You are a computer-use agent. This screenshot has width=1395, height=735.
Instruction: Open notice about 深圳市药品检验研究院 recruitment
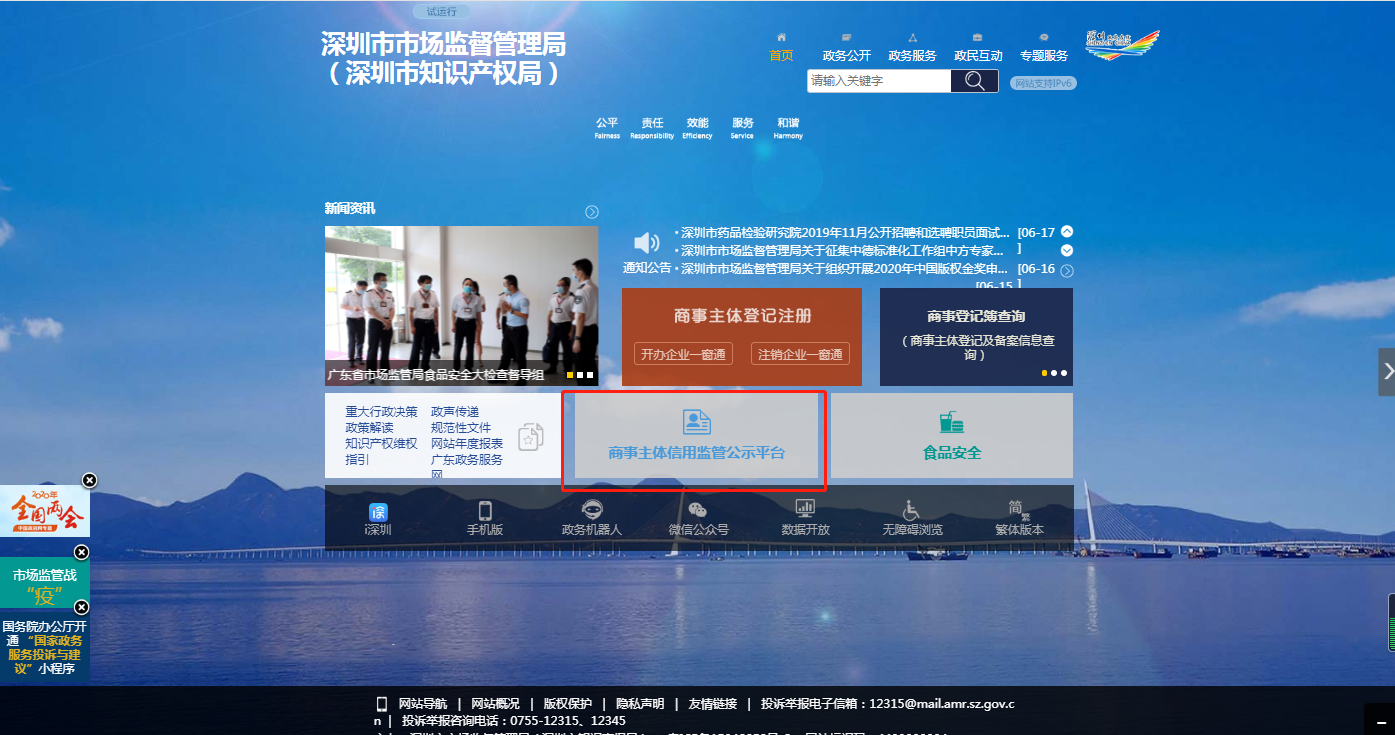pos(845,233)
